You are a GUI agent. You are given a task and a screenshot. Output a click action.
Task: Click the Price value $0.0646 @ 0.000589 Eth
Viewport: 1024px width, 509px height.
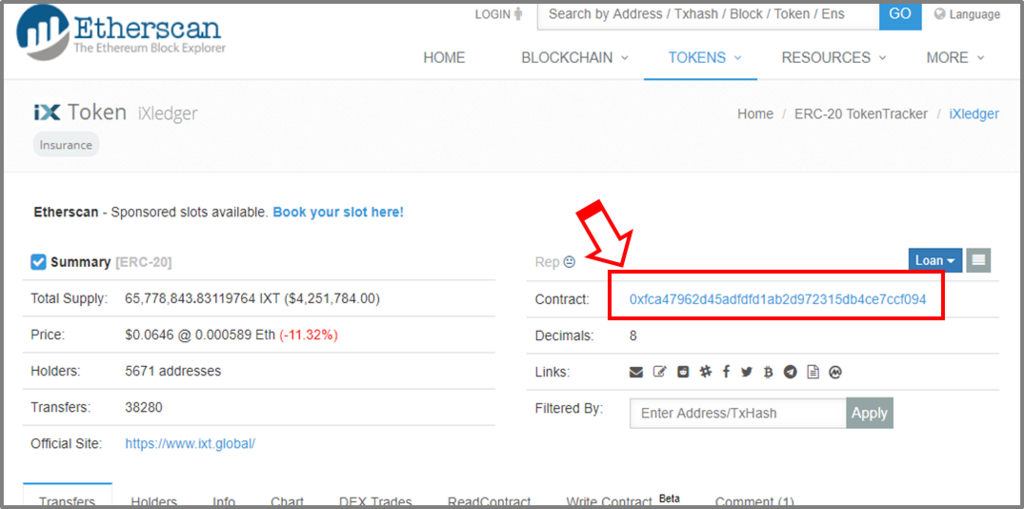click(200, 335)
